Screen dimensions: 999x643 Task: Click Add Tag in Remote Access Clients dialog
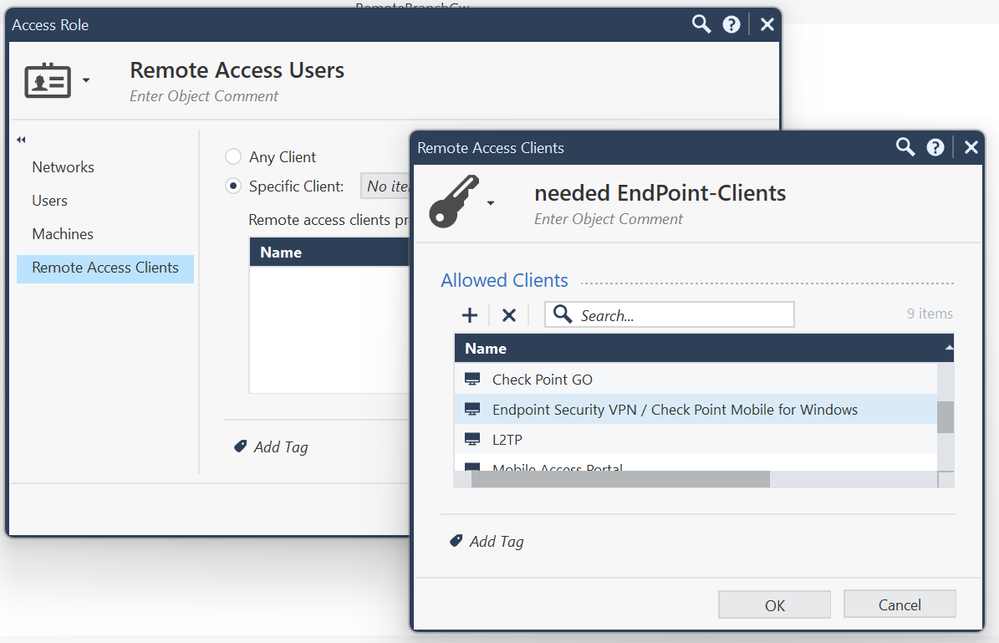click(x=496, y=541)
